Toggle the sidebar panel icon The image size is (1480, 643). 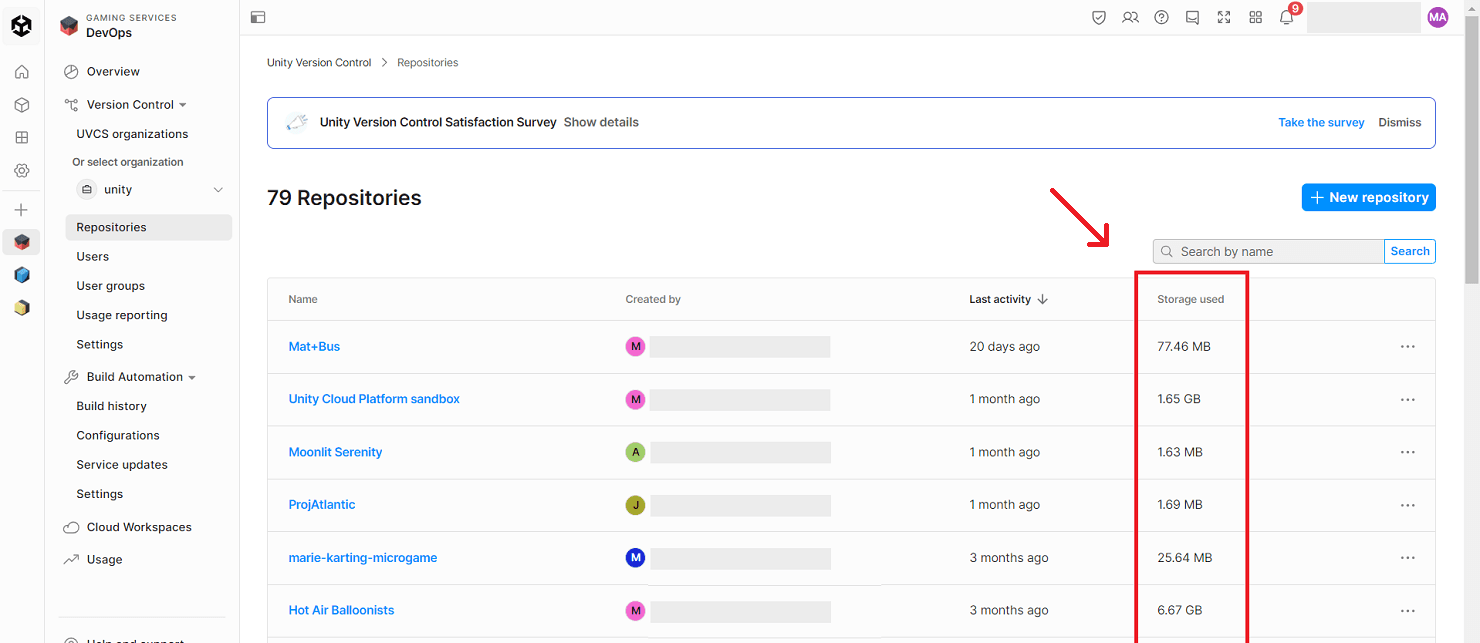(258, 17)
